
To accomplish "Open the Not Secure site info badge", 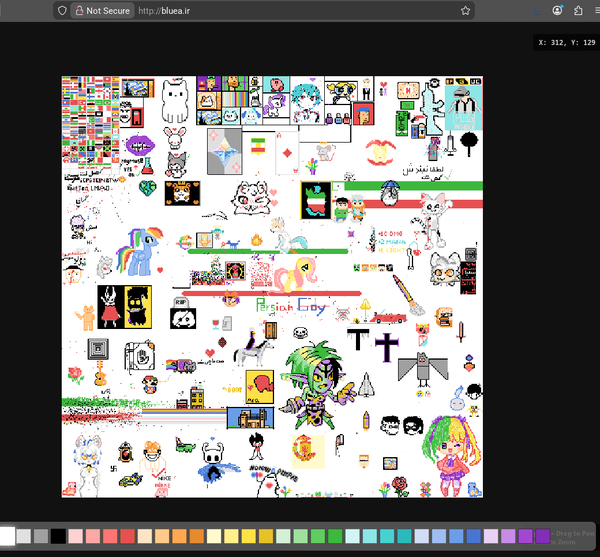I will pos(102,11).
